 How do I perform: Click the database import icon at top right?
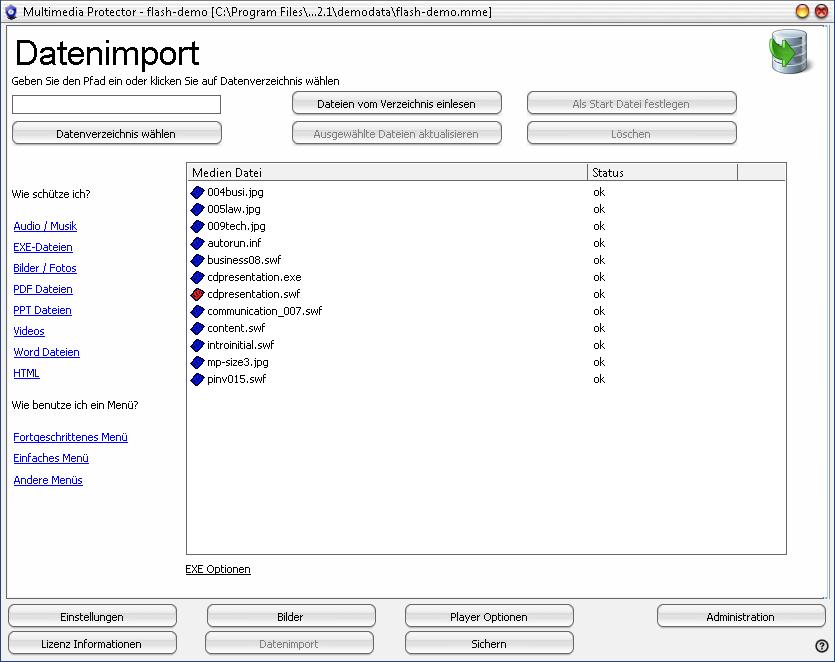click(788, 53)
